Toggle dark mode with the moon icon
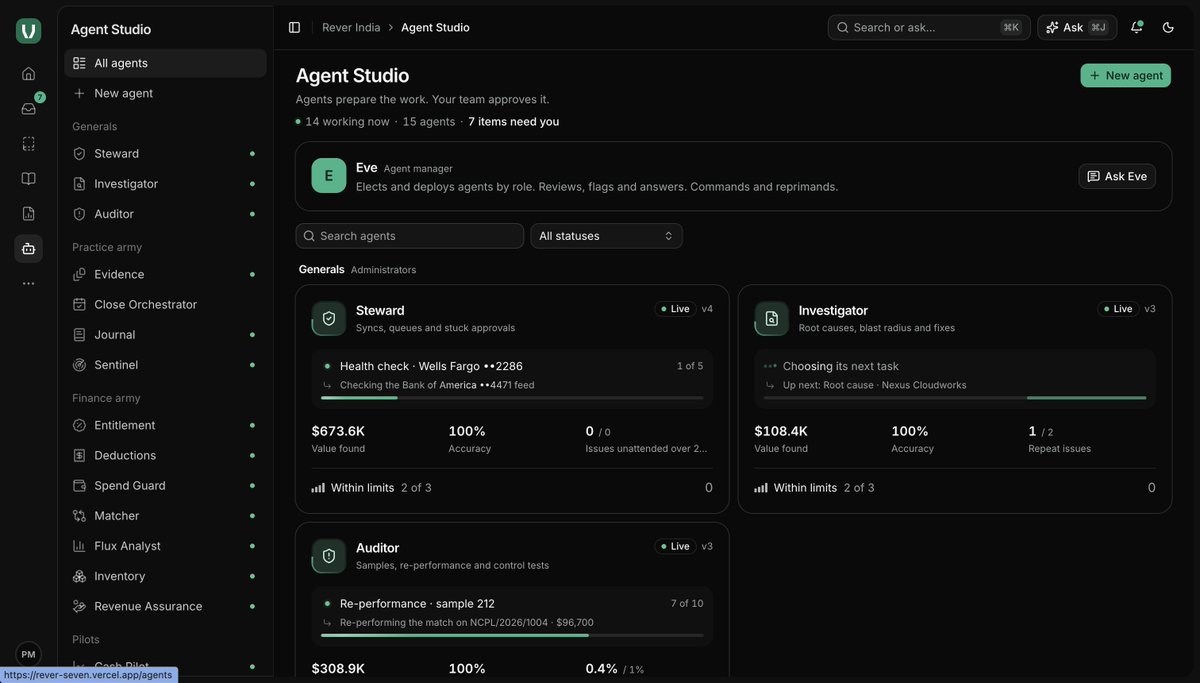1200x683 pixels. (x=1168, y=27)
